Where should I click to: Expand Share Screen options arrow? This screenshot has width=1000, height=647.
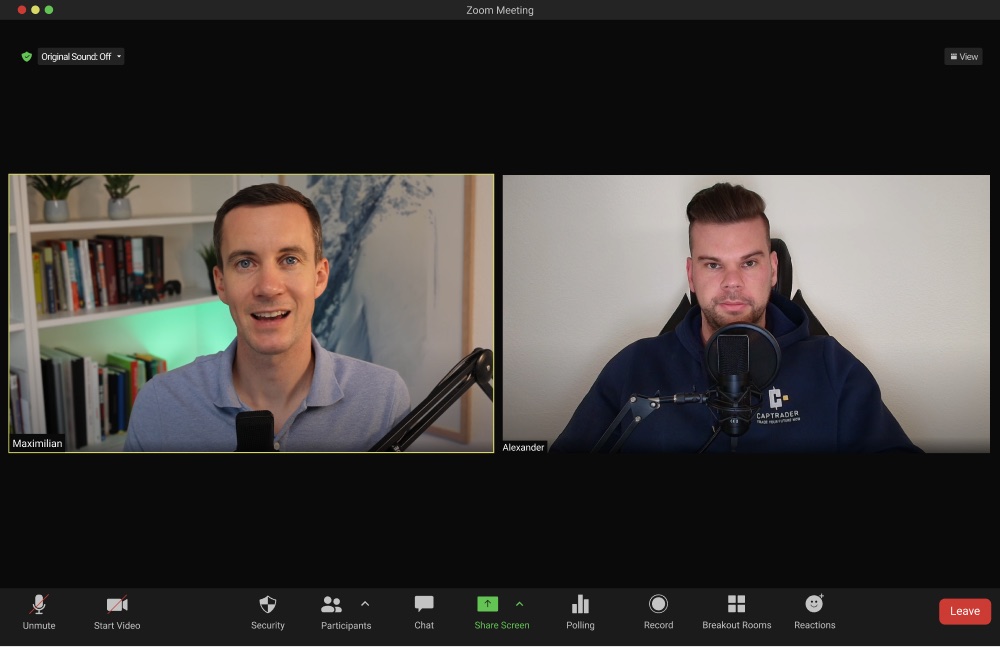[519, 604]
